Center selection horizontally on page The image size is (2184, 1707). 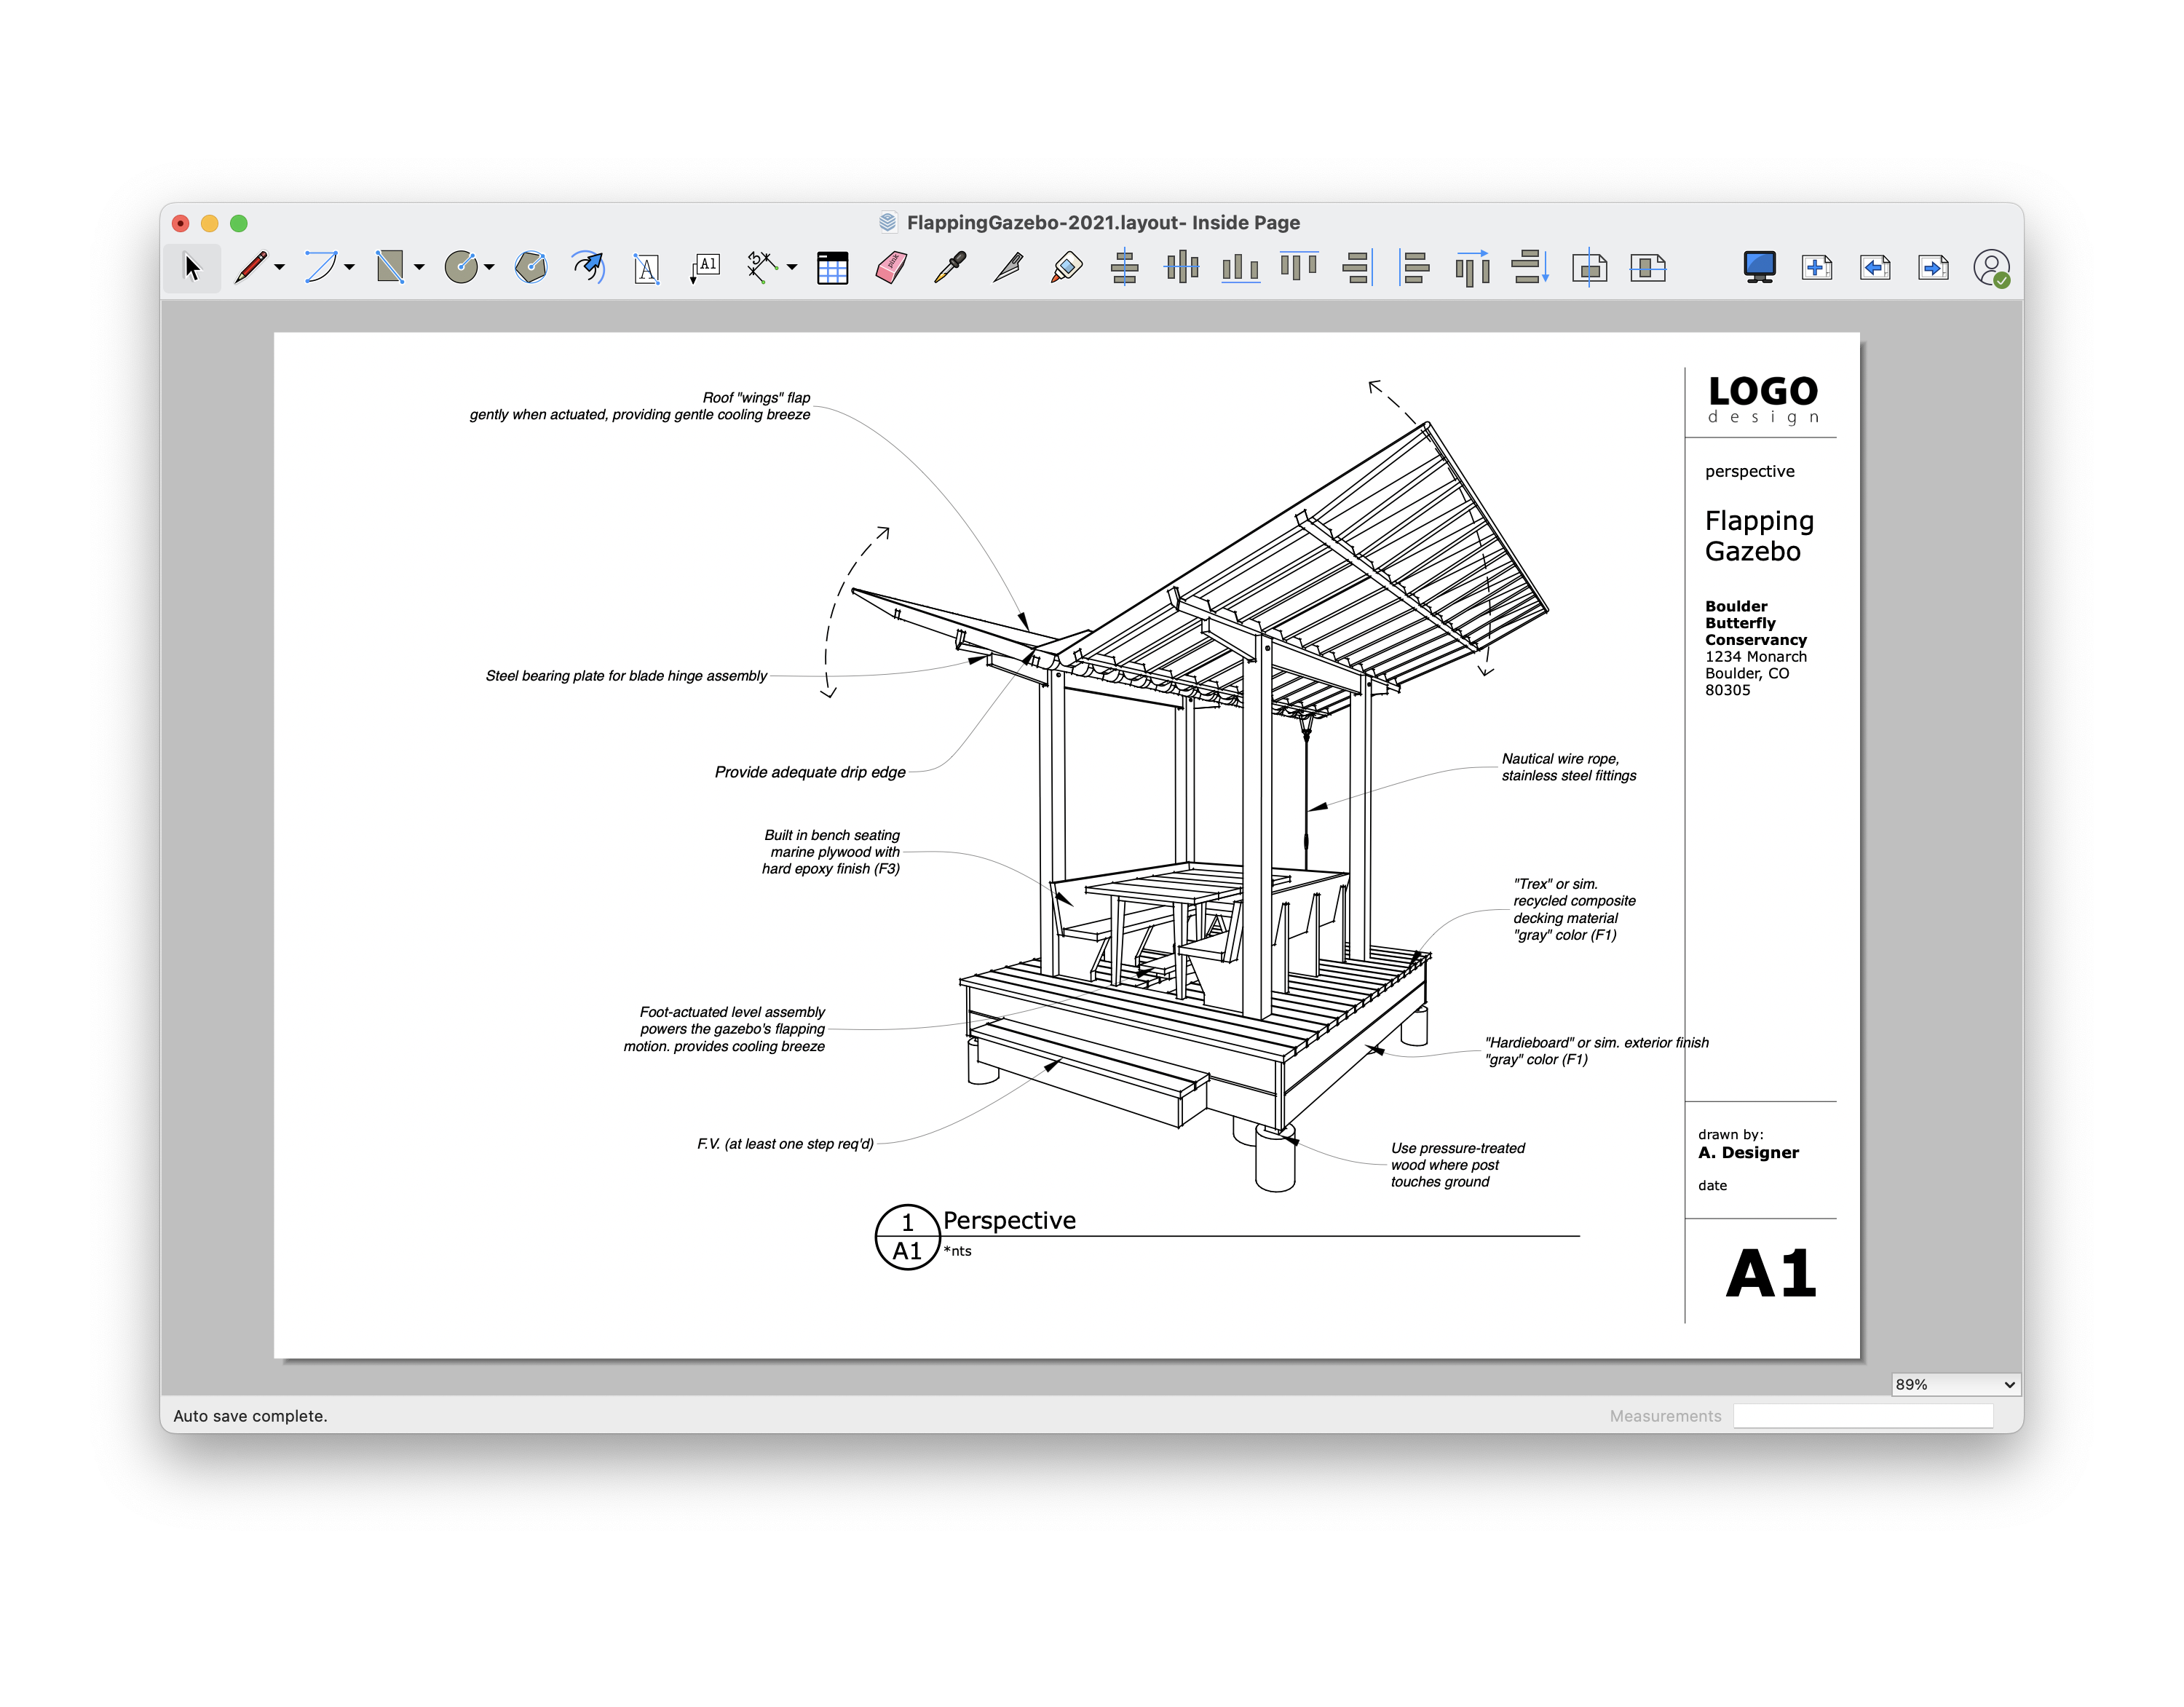tap(1648, 268)
